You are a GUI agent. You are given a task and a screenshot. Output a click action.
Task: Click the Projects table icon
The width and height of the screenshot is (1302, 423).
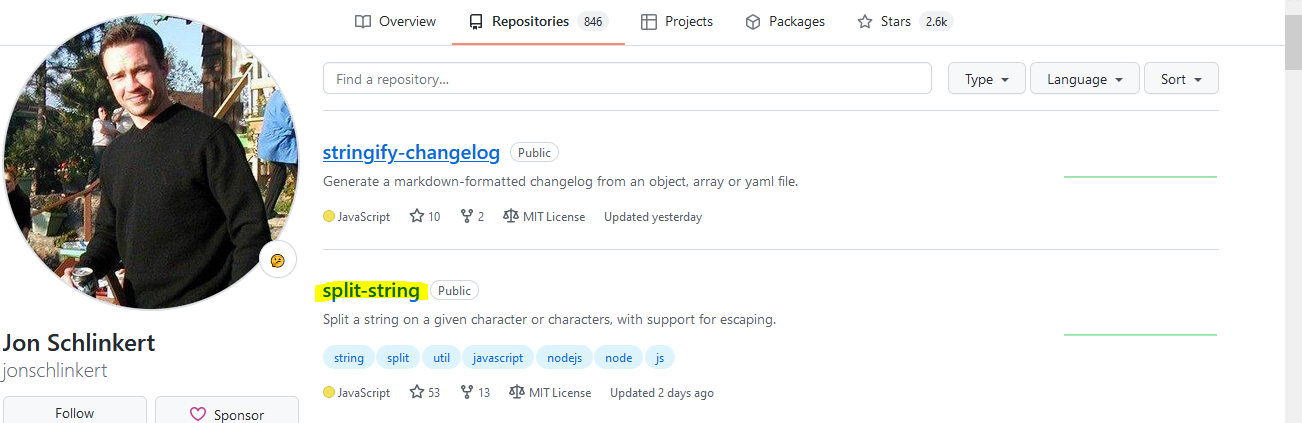(x=649, y=21)
